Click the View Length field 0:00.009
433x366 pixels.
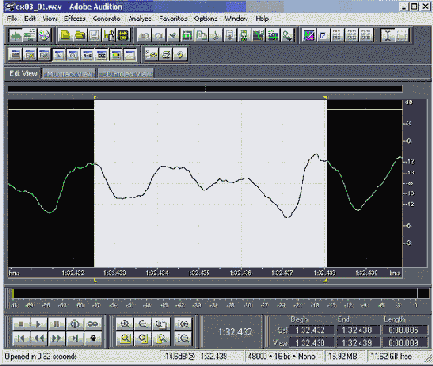pyautogui.click(x=404, y=343)
